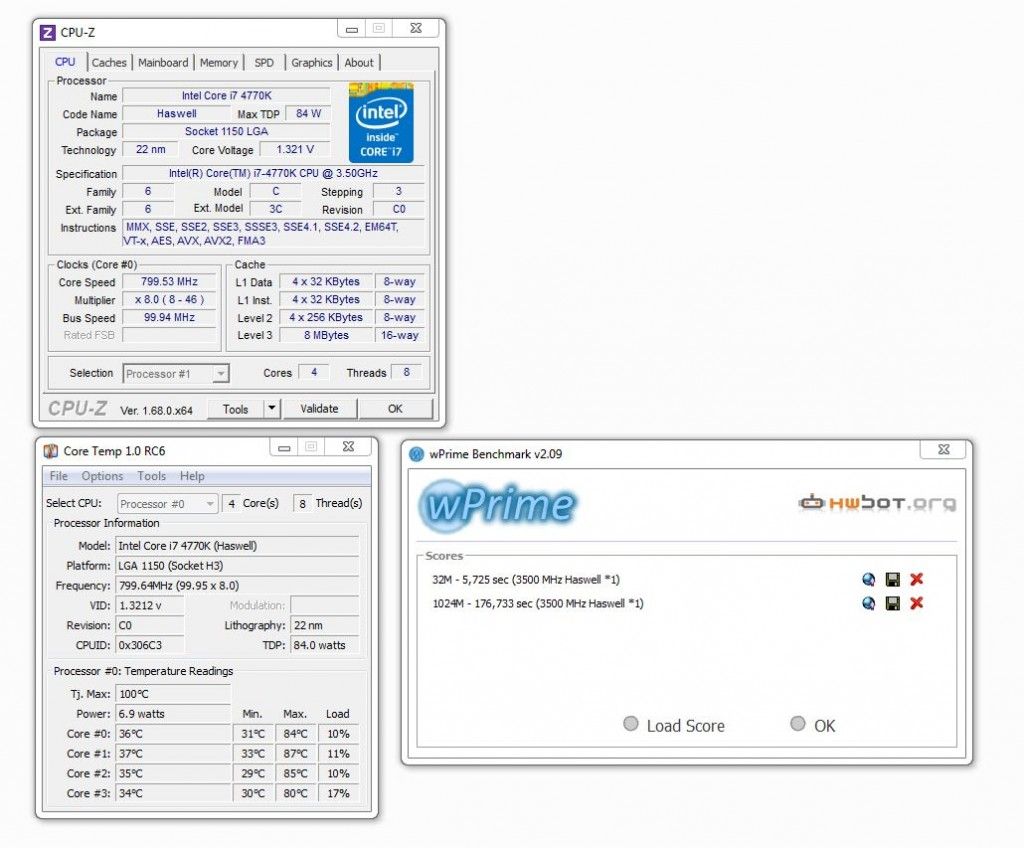This screenshot has height=848, width=1024.
Task: Open the File menu in Core Temp
Action: coord(59,476)
